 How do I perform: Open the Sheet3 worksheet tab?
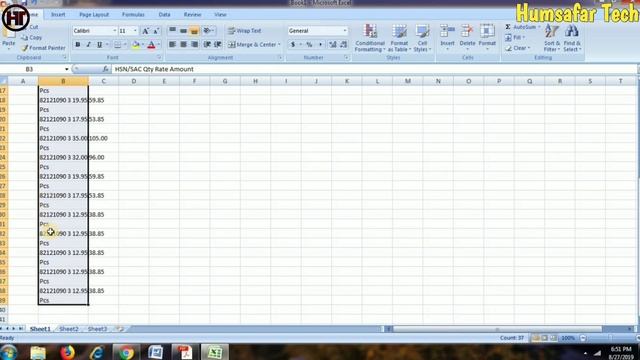97,329
